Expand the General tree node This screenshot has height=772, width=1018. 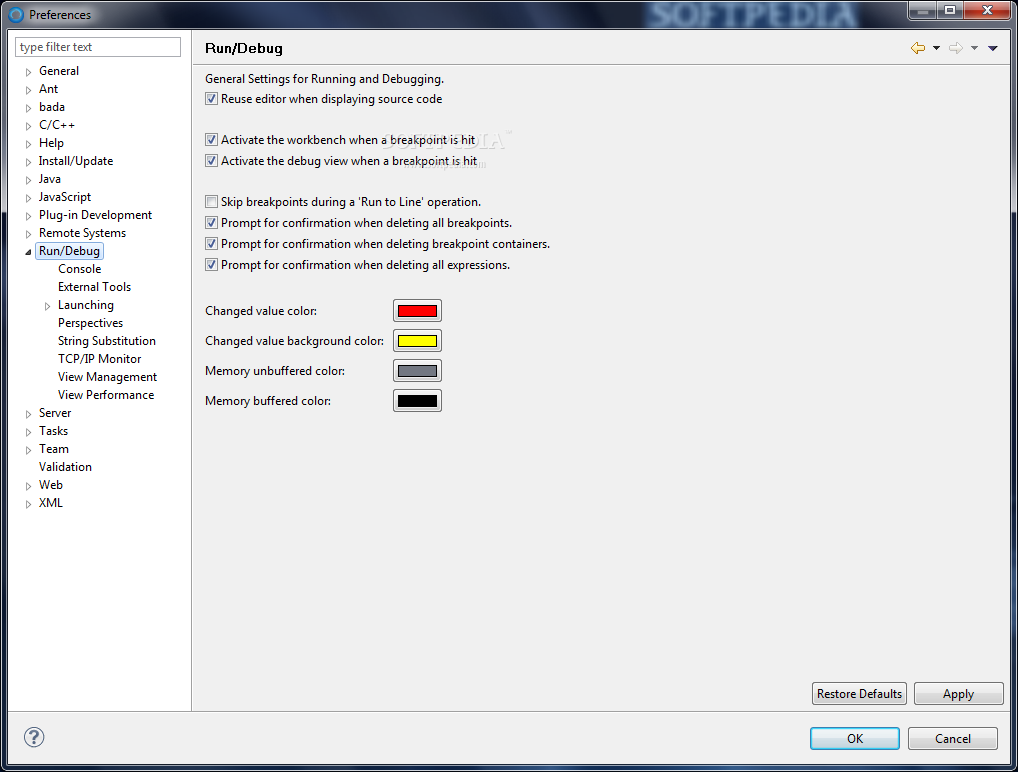(28, 71)
